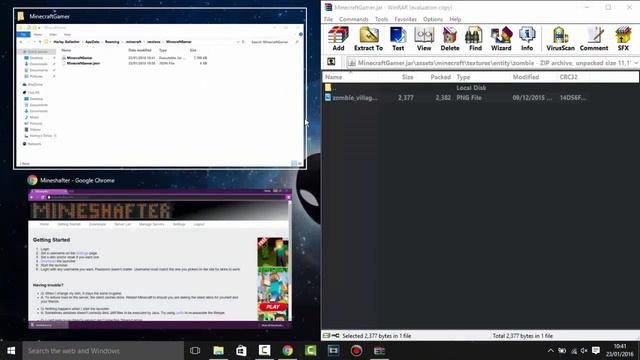Sort WinRAR list by CRC32 column
The image size is (640, 360).
pyautogui.click(x=568, y=77)
